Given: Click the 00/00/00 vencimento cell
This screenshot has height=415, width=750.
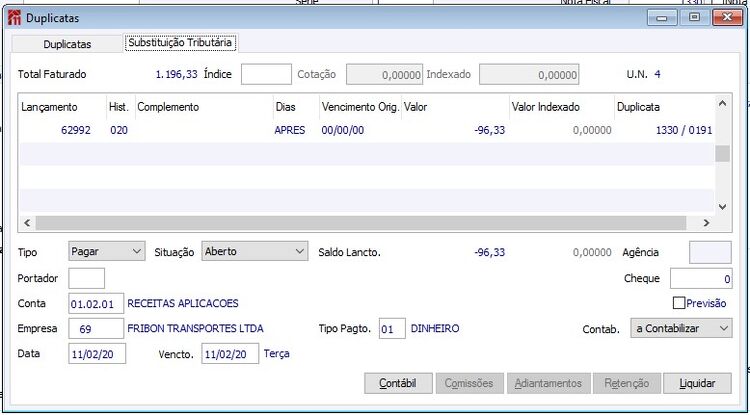Looking at the screenshot, I should pyautogui.click(x=342, y=130).
